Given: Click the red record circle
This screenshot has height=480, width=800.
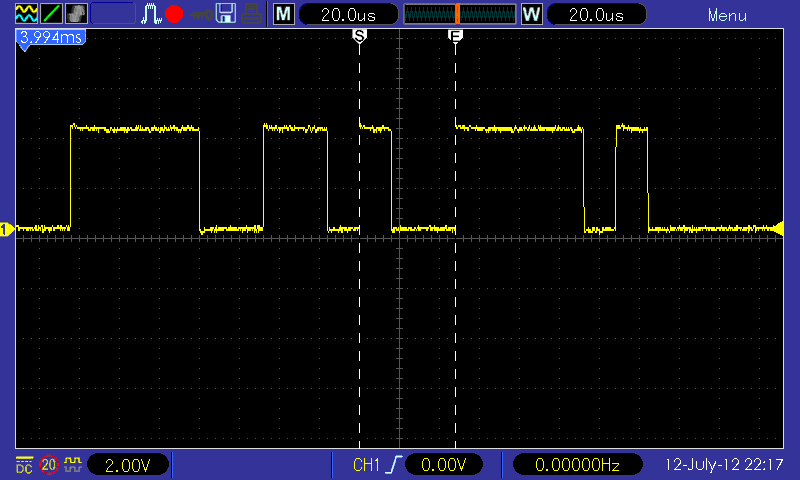Looking at the screenshot, I should pyautogui.click(x=174, y=14).
